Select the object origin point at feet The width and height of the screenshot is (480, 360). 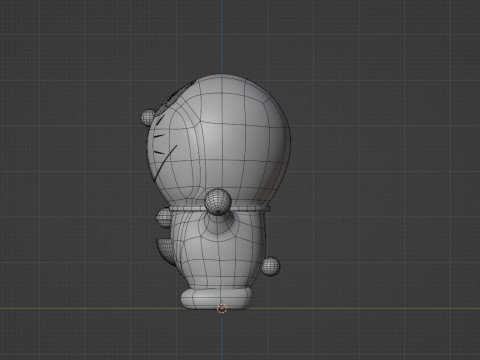click(222, 309)
